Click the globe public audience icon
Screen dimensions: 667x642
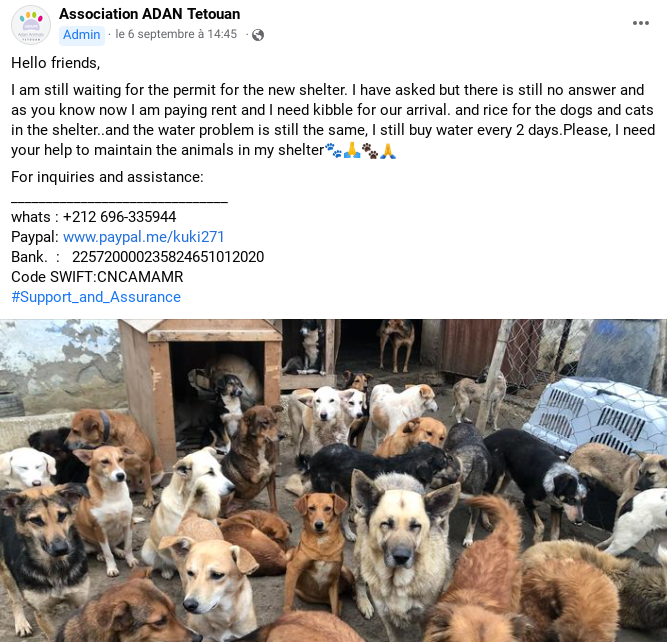[x=258, y=35]
